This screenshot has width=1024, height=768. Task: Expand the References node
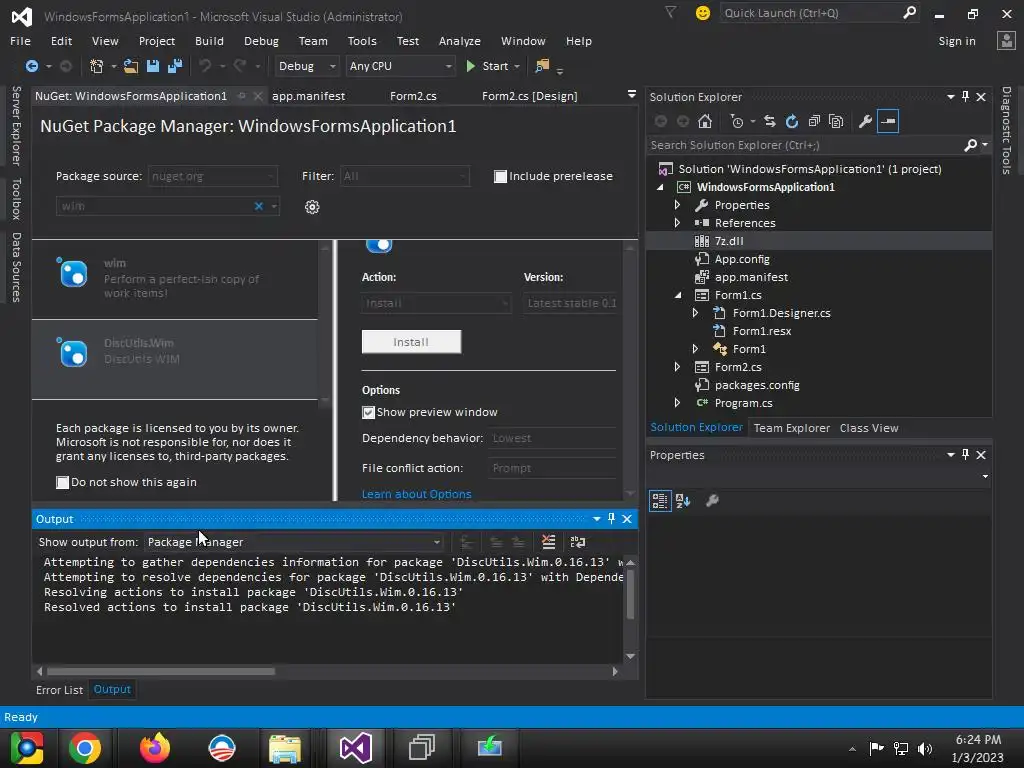[677, 223]
